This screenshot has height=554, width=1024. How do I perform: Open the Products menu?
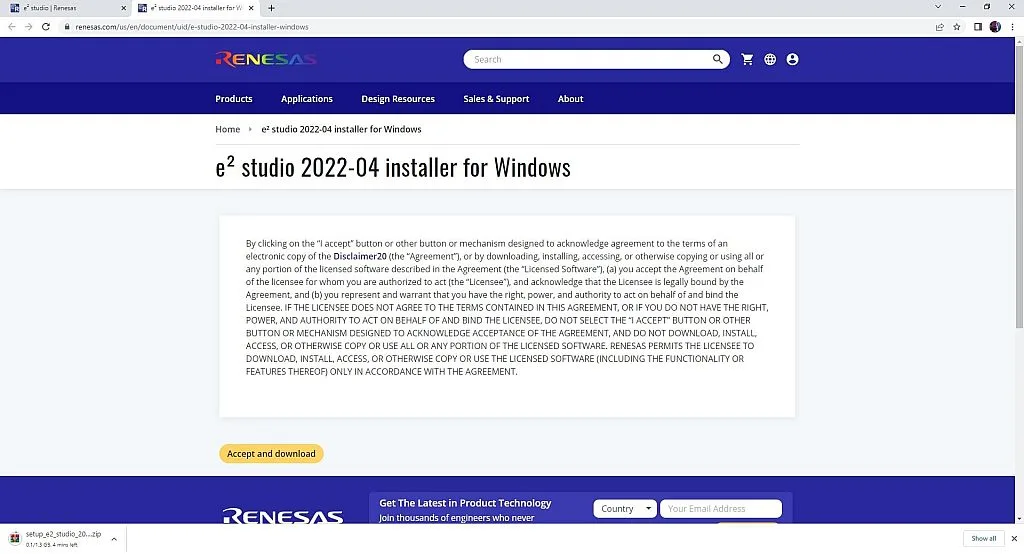[234, 99]
